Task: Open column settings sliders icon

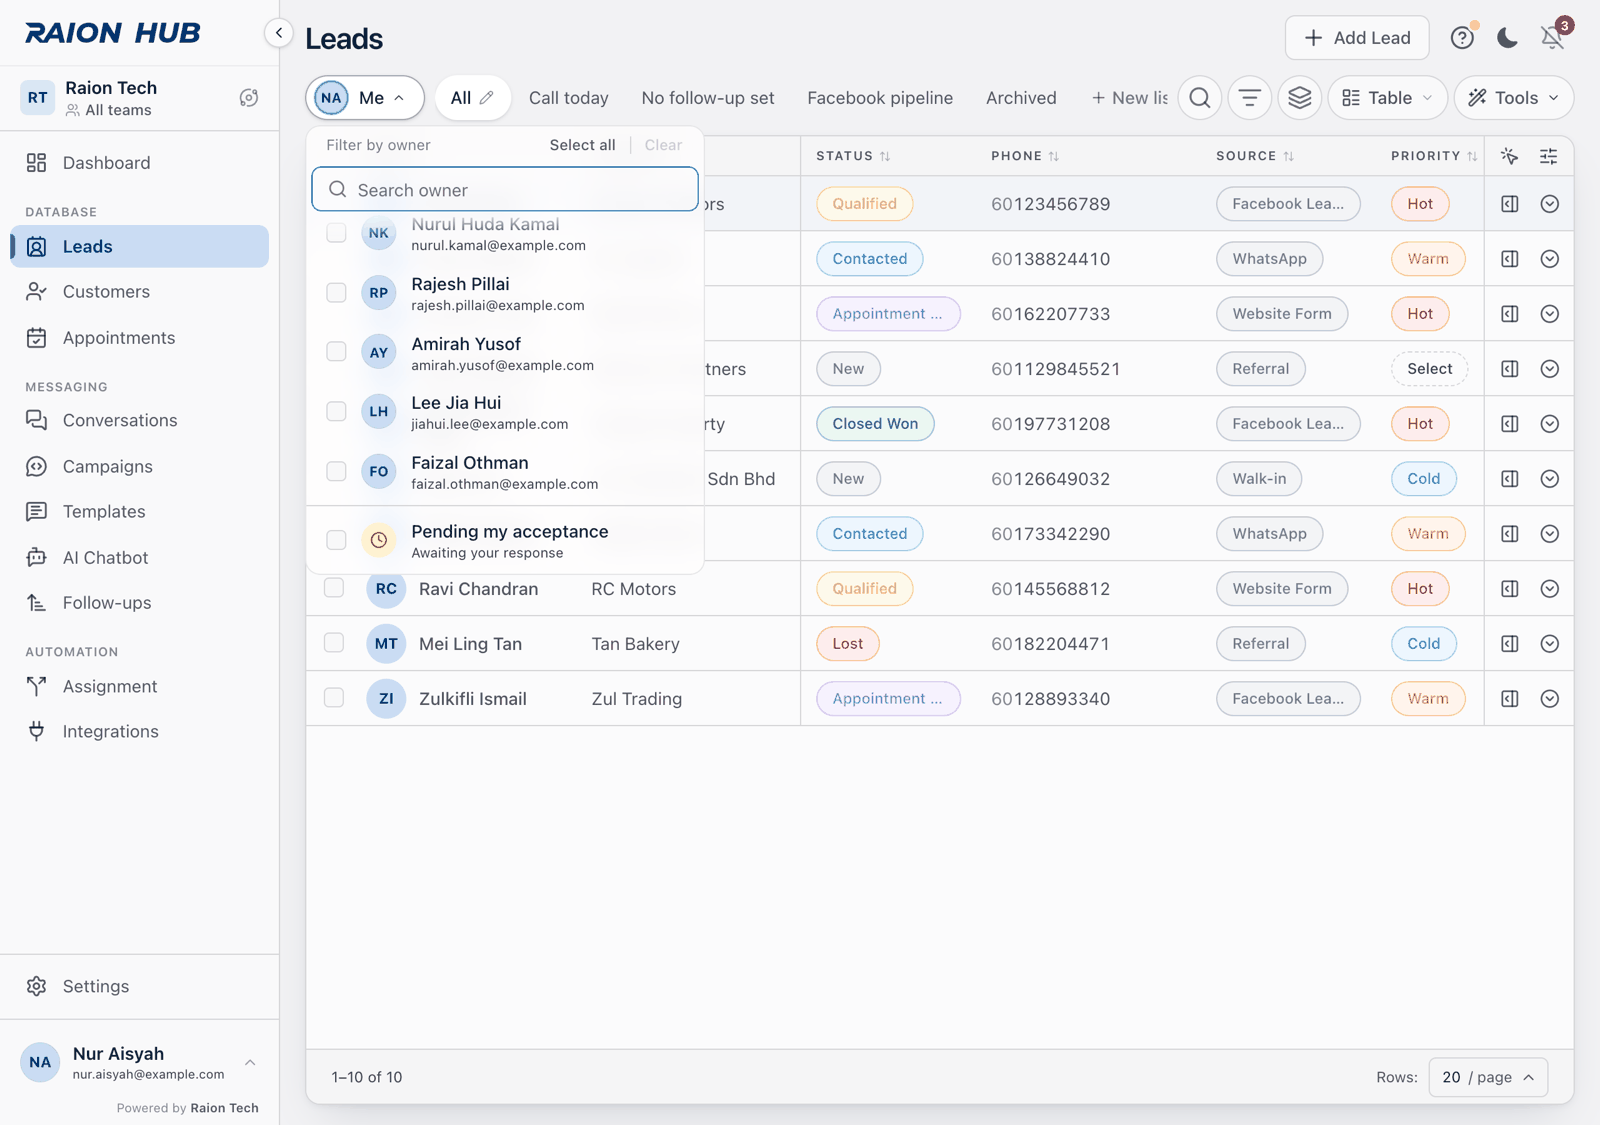Action: [1549, 156]
